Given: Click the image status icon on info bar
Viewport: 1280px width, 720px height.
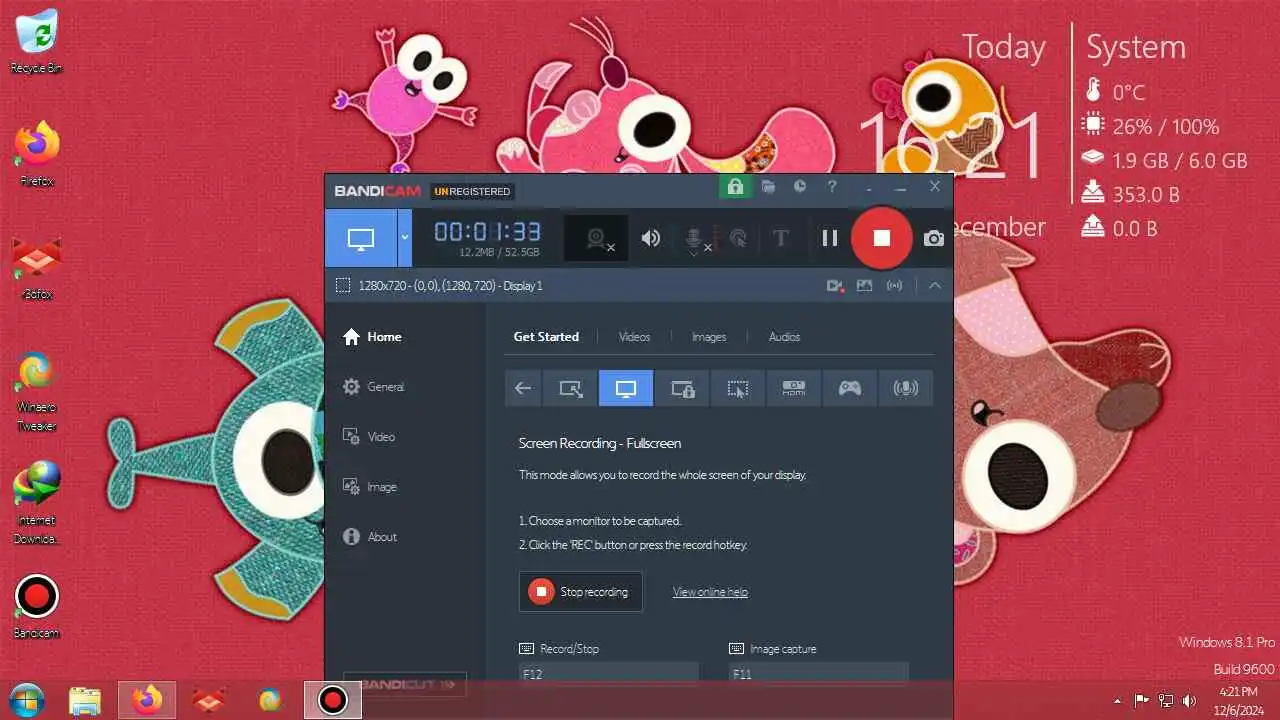Looking at the screenshot, I should coord(864,286).
